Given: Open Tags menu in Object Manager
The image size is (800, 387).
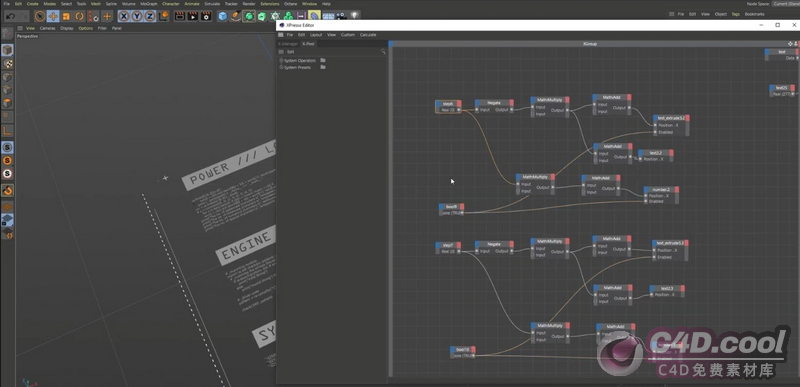Looking at the screenshot, I should click(735, 14).
